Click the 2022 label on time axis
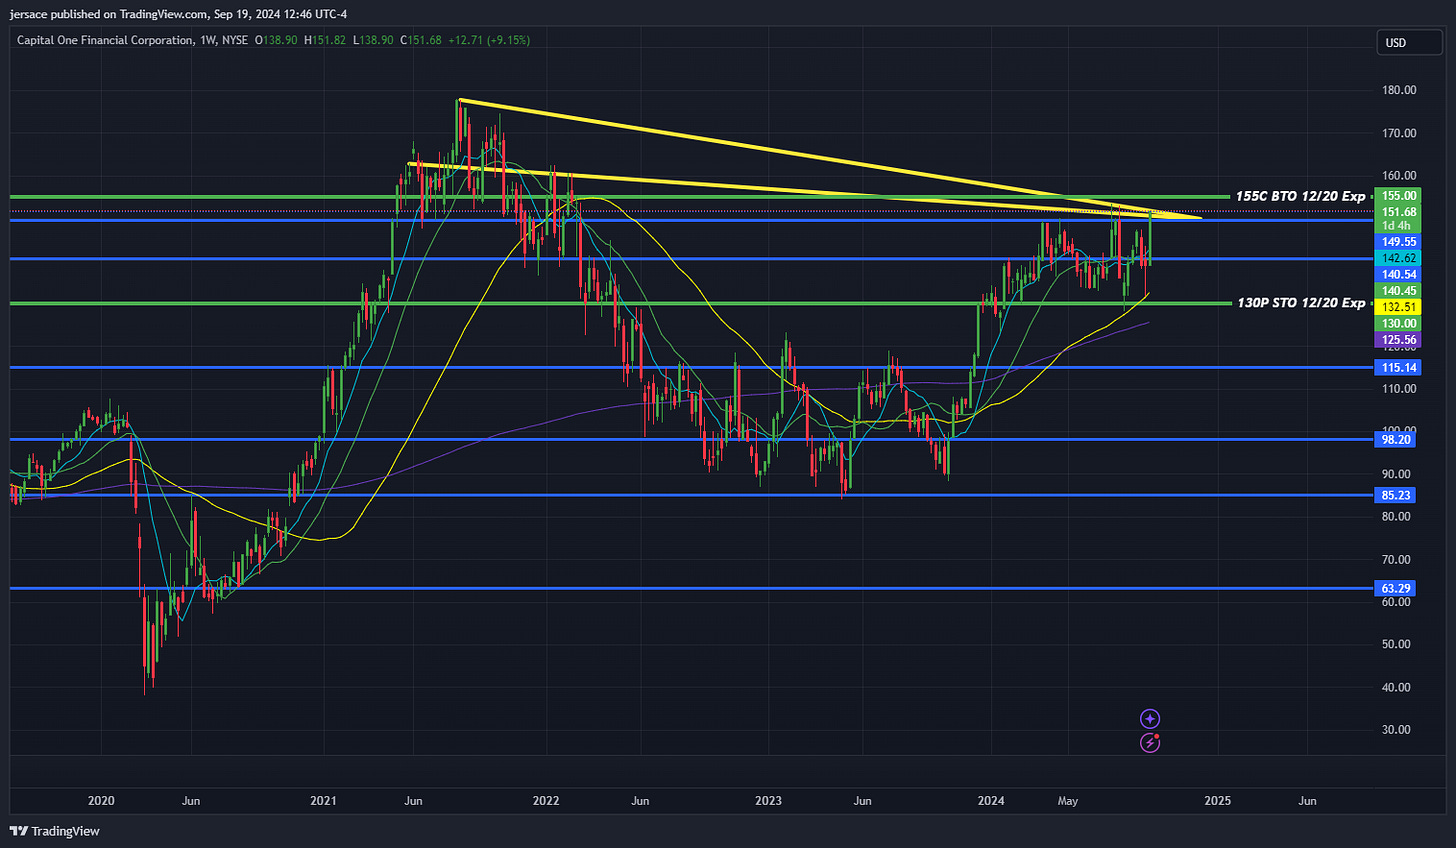This screenshot has width=1456, height=848. coord(546,801)
